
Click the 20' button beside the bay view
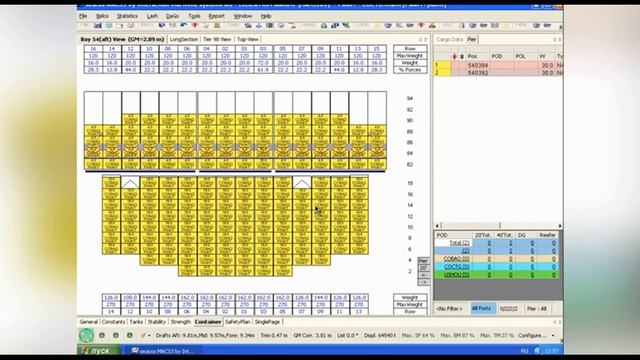click(x=423, y=268)
